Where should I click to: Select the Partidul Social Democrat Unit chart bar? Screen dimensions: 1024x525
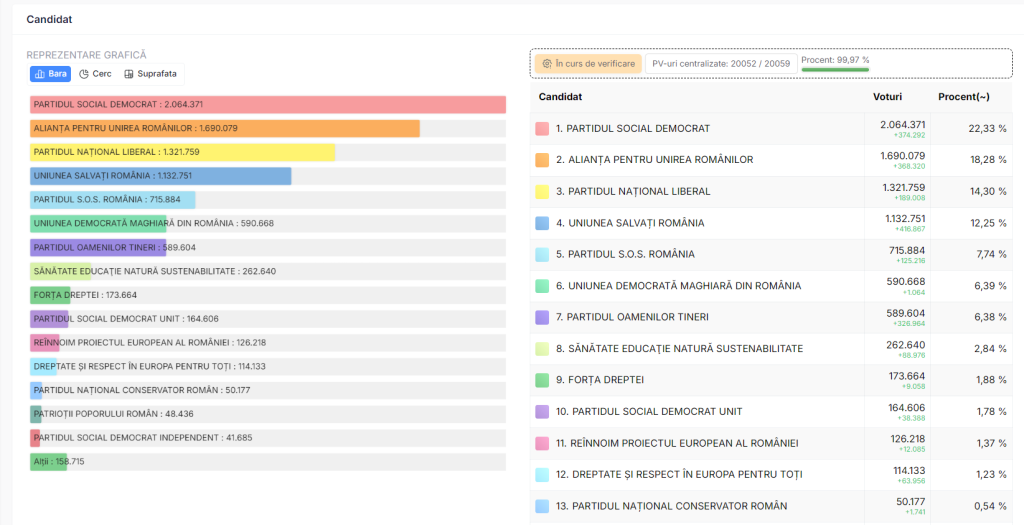tap(49, 319)
